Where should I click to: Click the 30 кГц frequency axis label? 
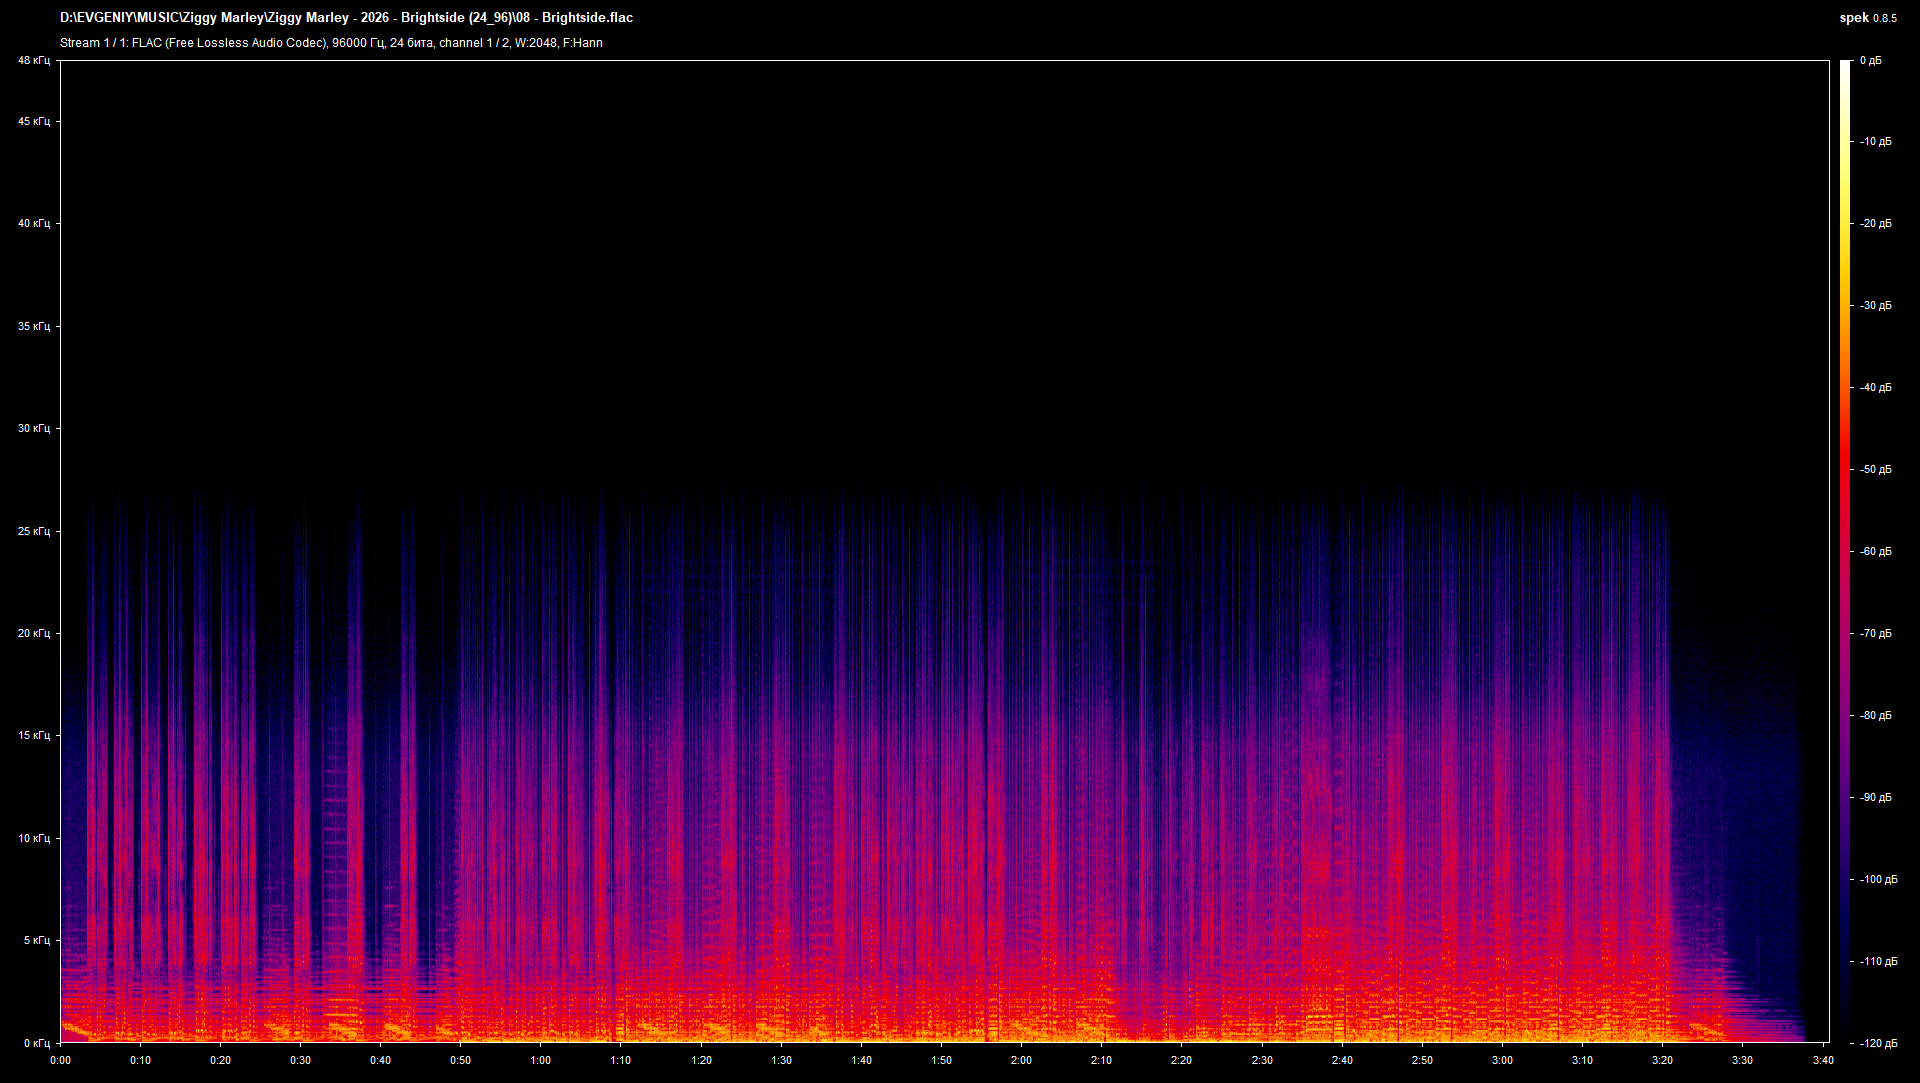click(x=34, y=429)
